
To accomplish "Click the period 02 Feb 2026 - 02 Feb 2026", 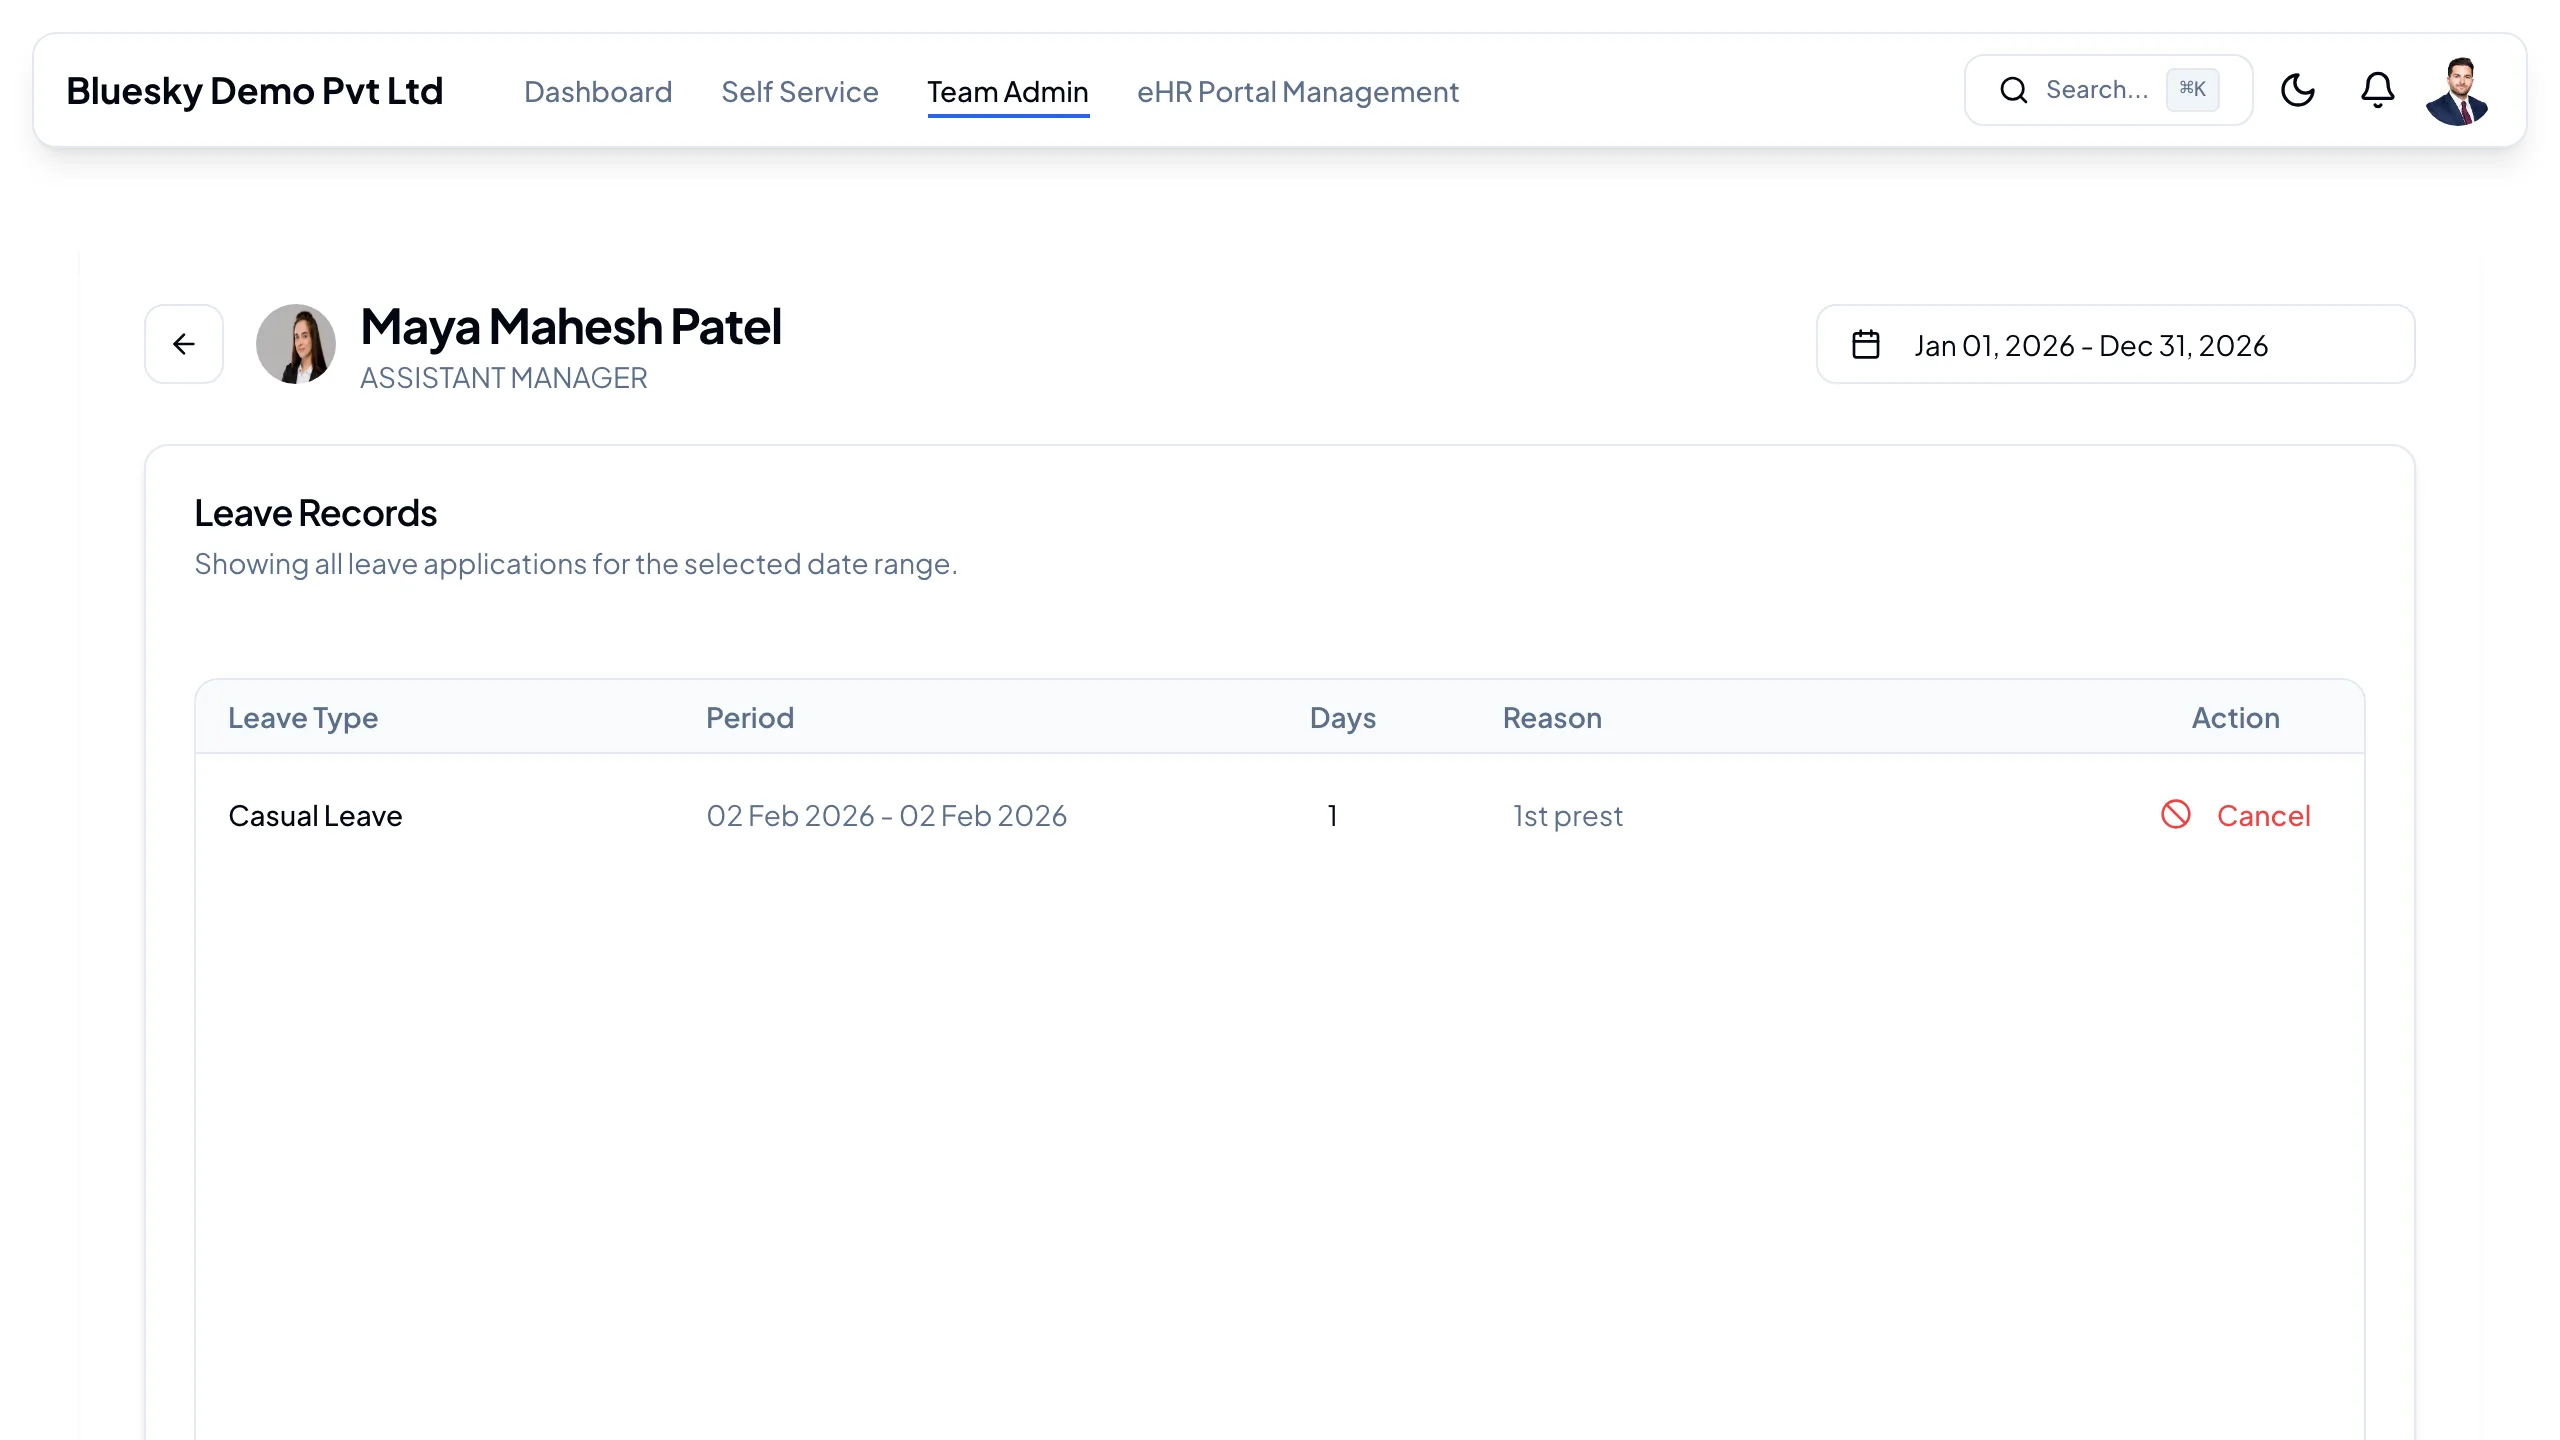I will [887, 816].
